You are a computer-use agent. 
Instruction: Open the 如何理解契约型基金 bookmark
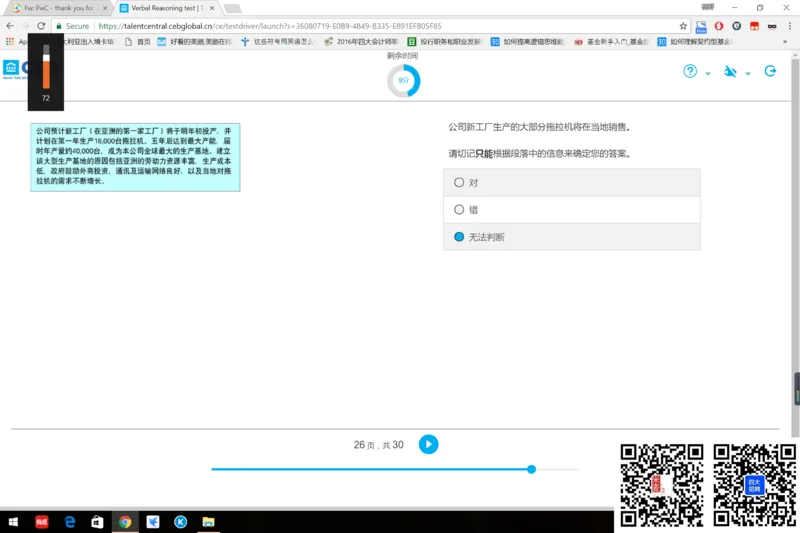[694, 41]
